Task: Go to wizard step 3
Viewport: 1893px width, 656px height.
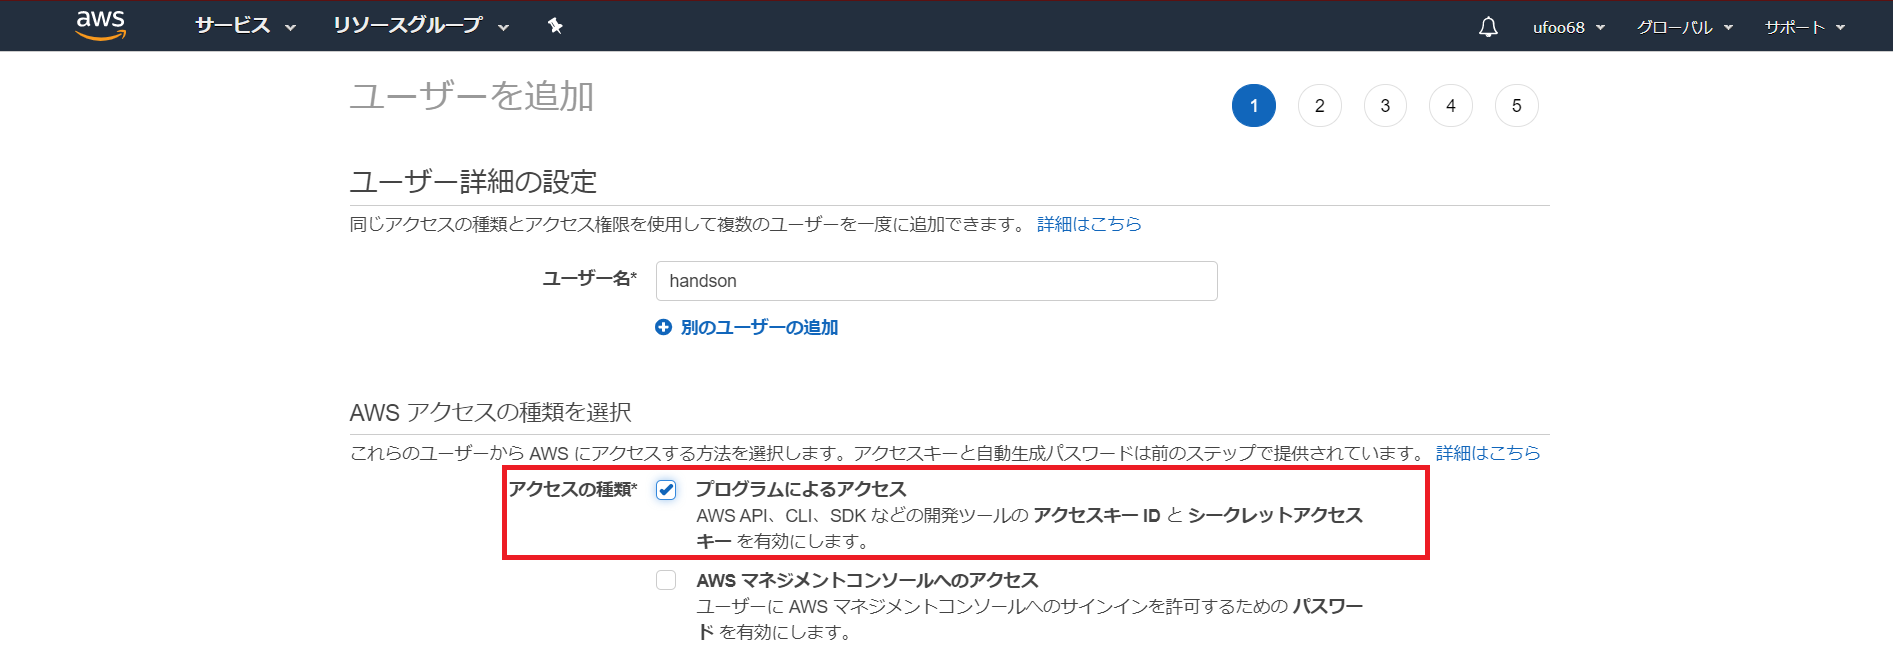Action: (x=1385, y=106)
